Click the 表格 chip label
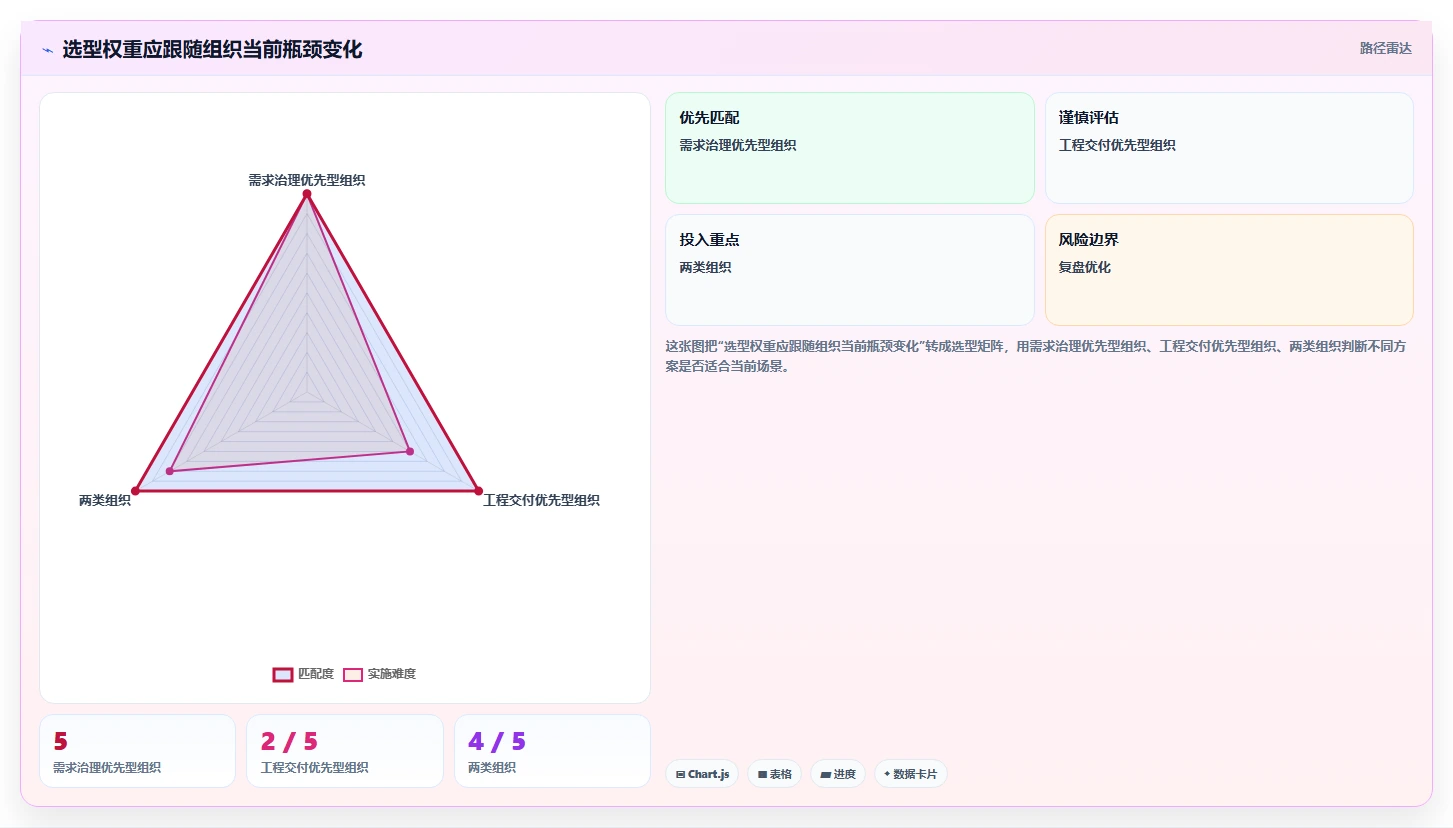The width and height of the screenshot is (1453, 828). 781,774
